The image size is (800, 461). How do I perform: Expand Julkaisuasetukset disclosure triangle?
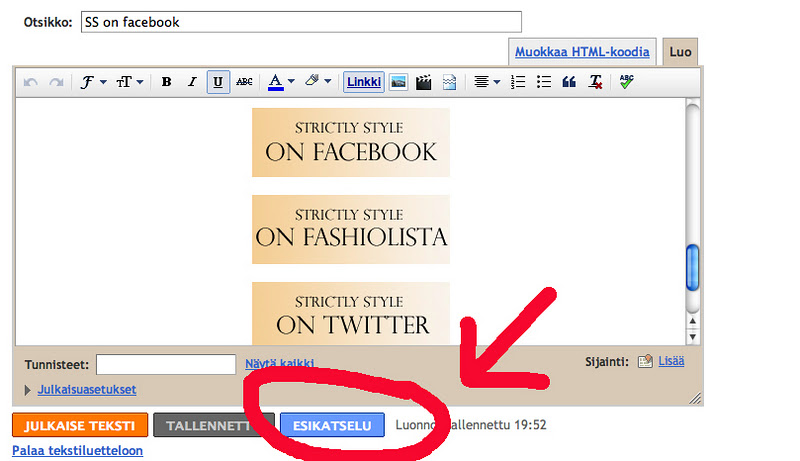(28, 390)
